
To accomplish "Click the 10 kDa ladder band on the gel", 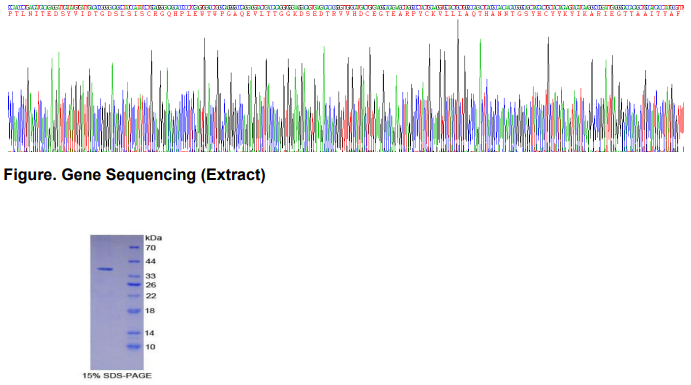I will 134,347.
